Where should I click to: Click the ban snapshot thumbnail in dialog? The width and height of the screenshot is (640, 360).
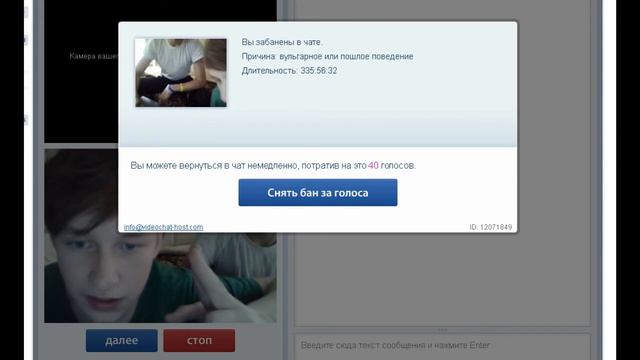pos(181,73)
